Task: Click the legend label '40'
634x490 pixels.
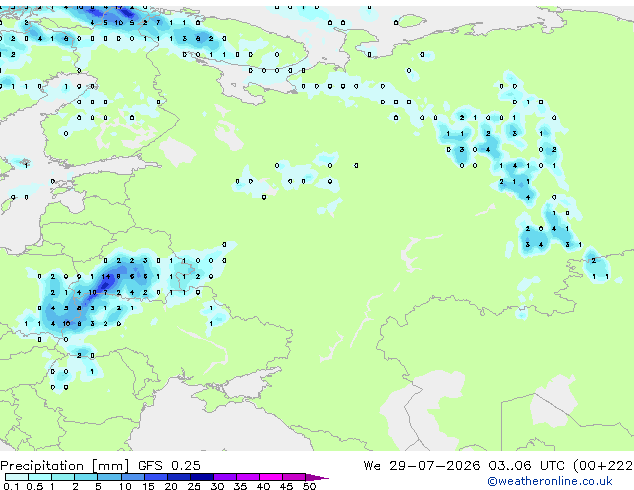Action: coord(263,486)
